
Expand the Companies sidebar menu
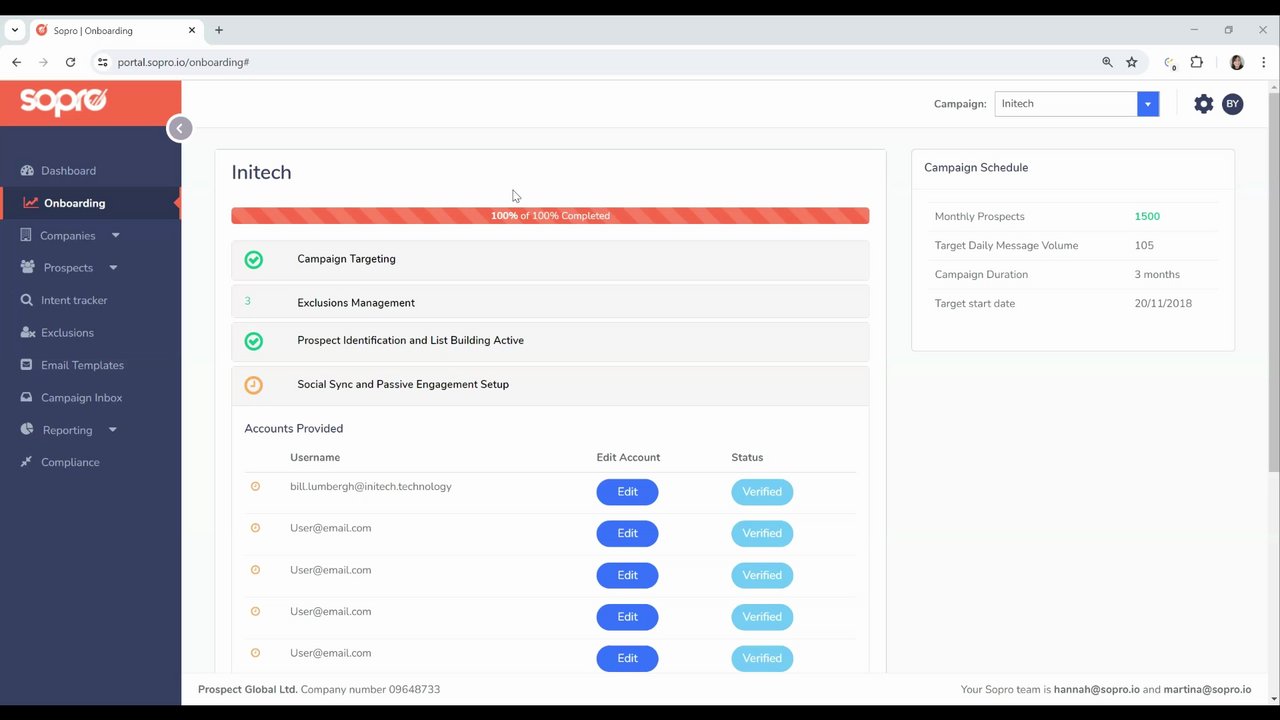[x=68, y=236]
